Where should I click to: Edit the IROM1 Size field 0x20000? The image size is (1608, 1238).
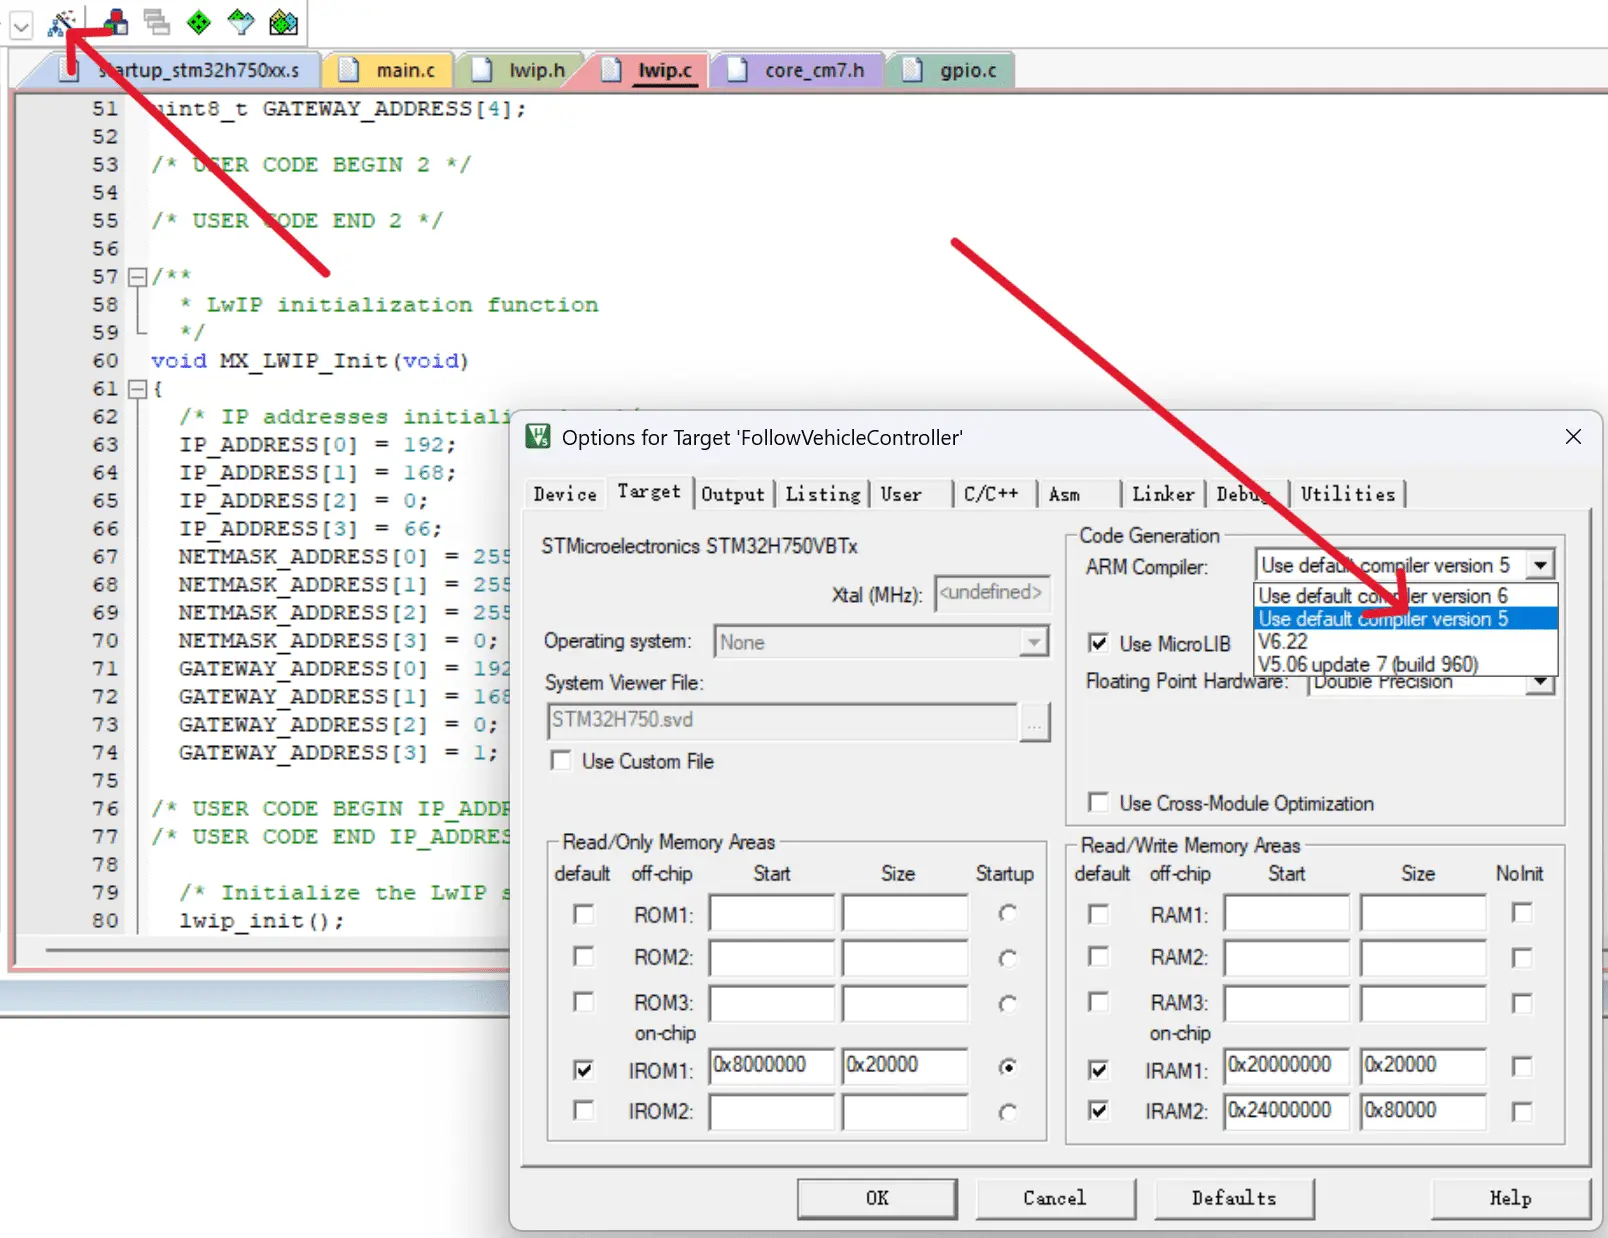(x=905, y=1066)
